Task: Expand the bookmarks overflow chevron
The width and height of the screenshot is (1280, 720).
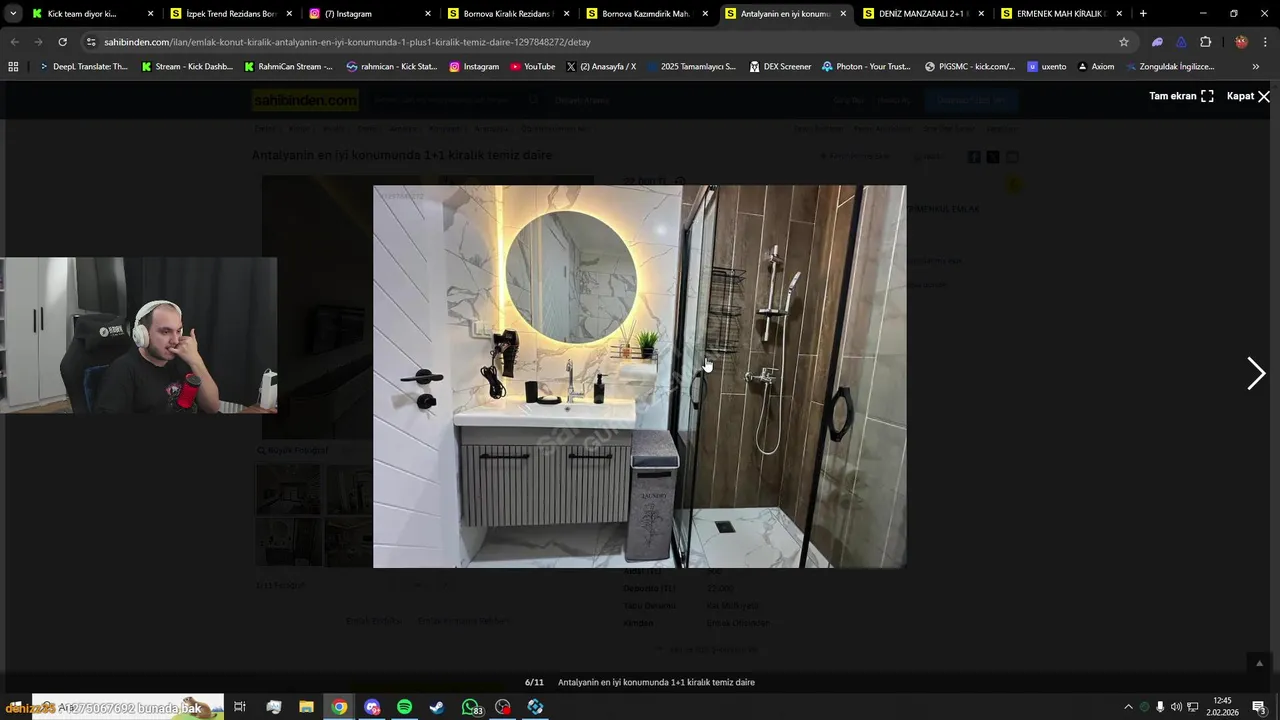Action: click(1256, 66)
